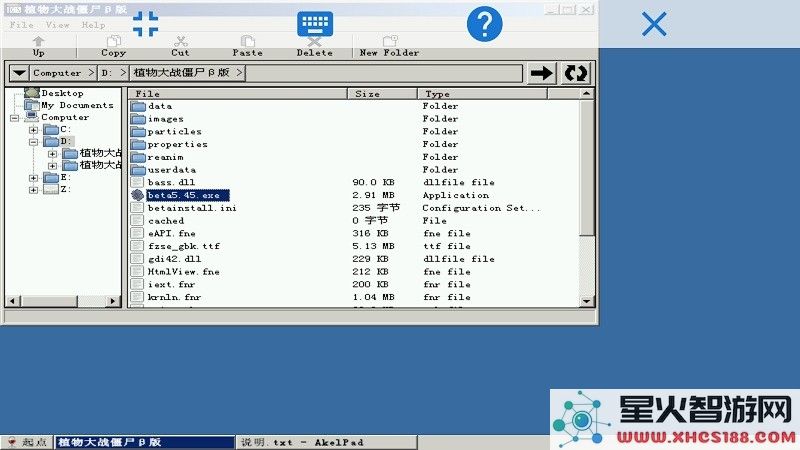
Task: Select HtmlView.fne file name
Action: click(x=183, y=272)
